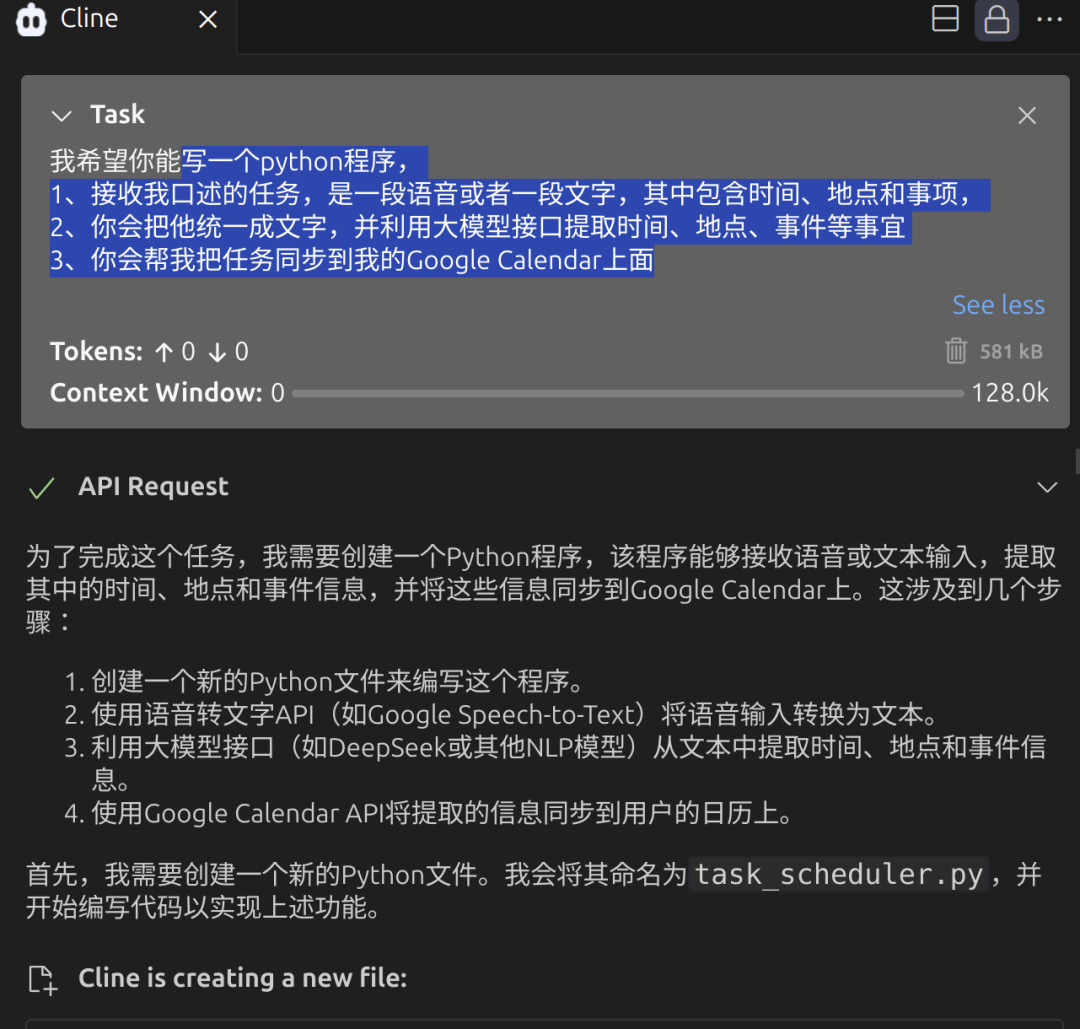Click the 128.0k context limit value
This screenshot has height=1029, width=1080.
pos(1010,393)
